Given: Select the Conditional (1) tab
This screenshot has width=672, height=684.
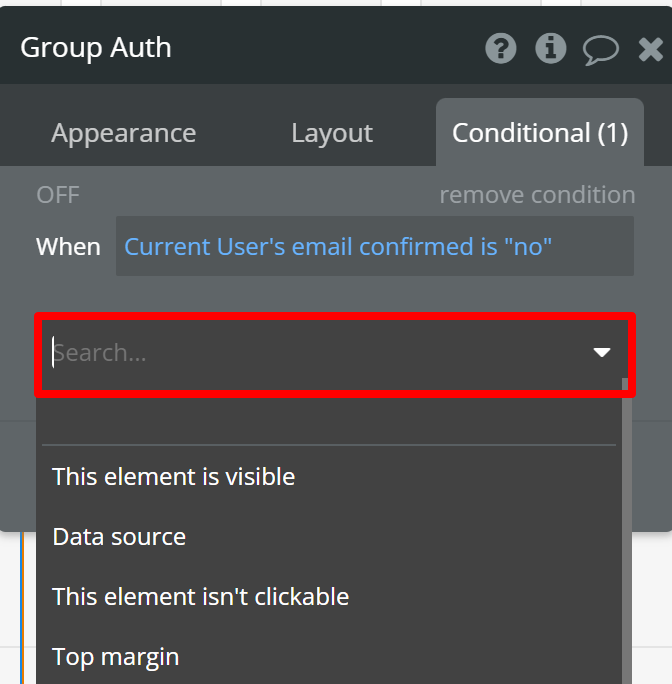Looking at the screenshot, I should 540,133.
